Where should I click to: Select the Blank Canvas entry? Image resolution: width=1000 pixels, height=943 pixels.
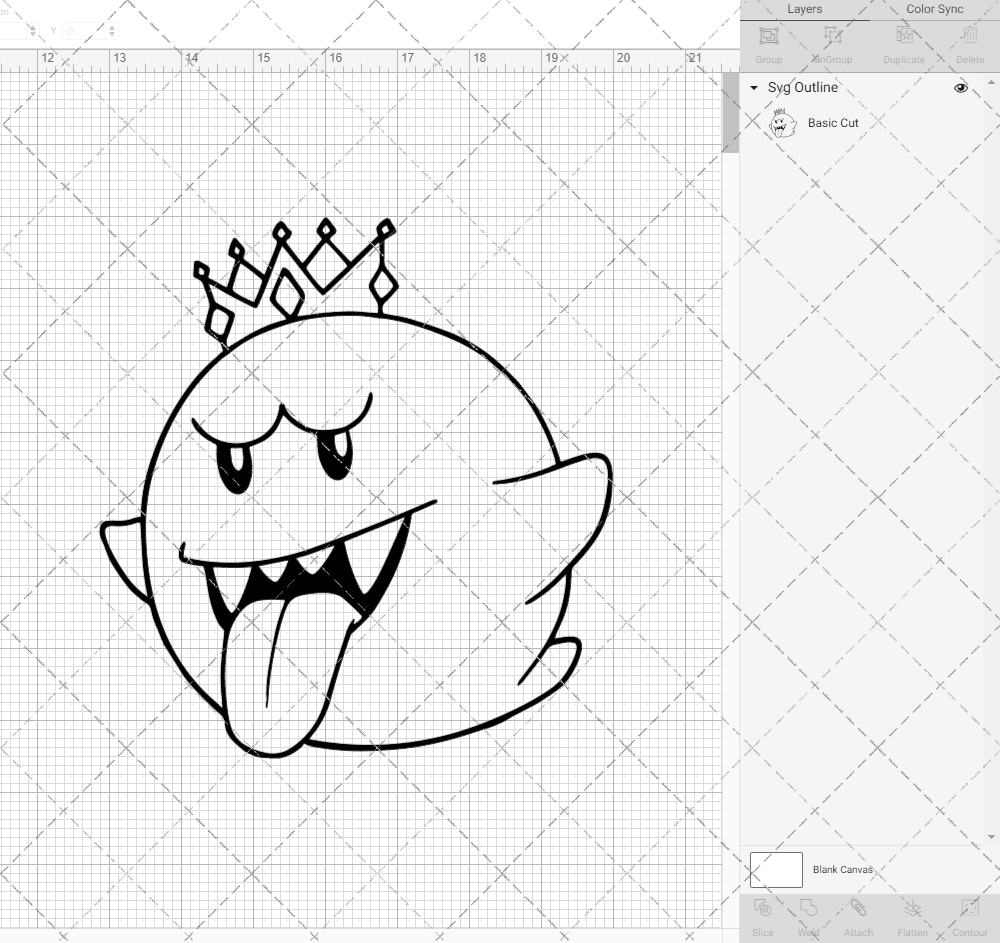(x=845, y=869)
